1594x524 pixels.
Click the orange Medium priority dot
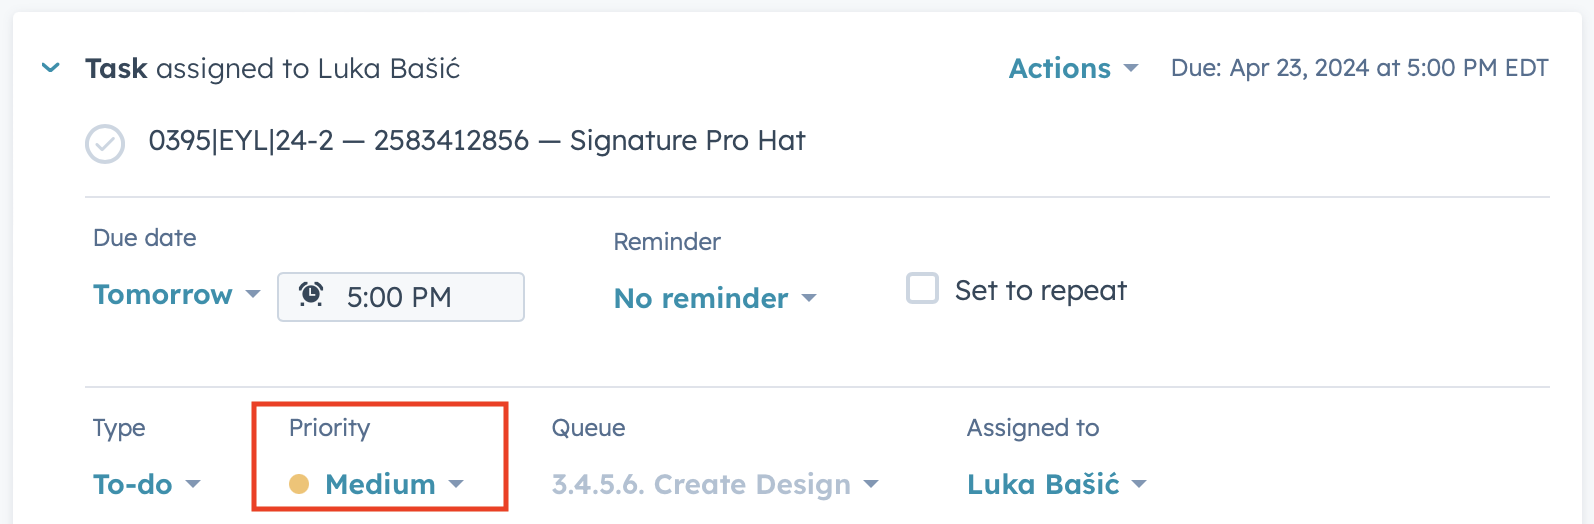click(x=299, y=484)
